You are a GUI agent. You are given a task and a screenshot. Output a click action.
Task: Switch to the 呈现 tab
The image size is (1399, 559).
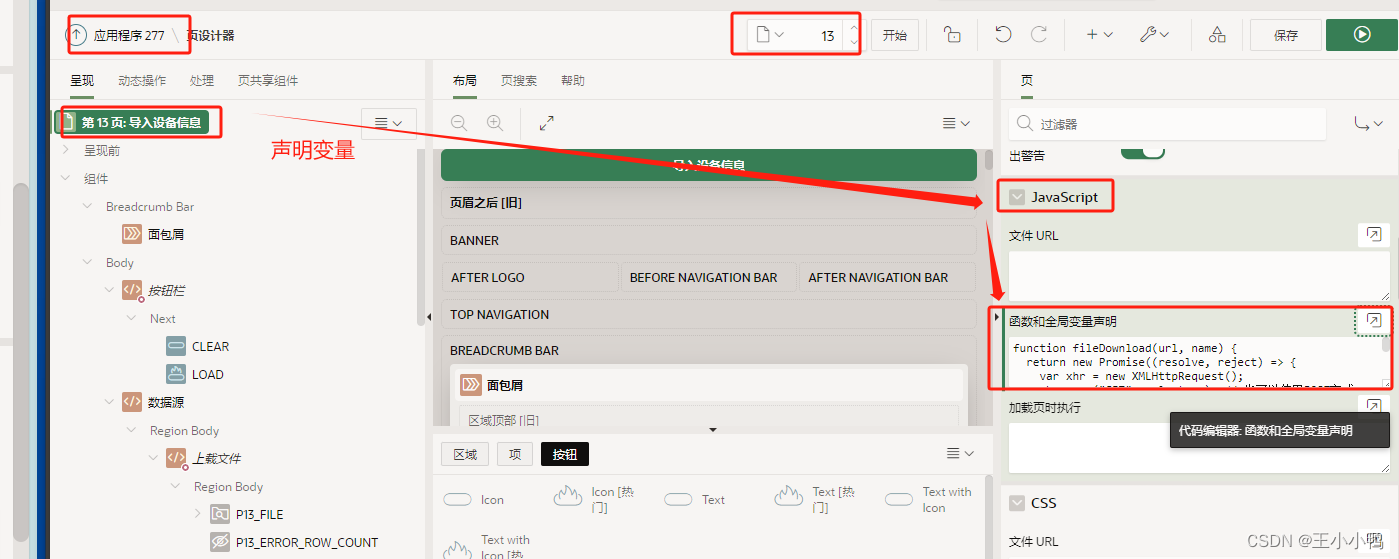click(82, 80)
